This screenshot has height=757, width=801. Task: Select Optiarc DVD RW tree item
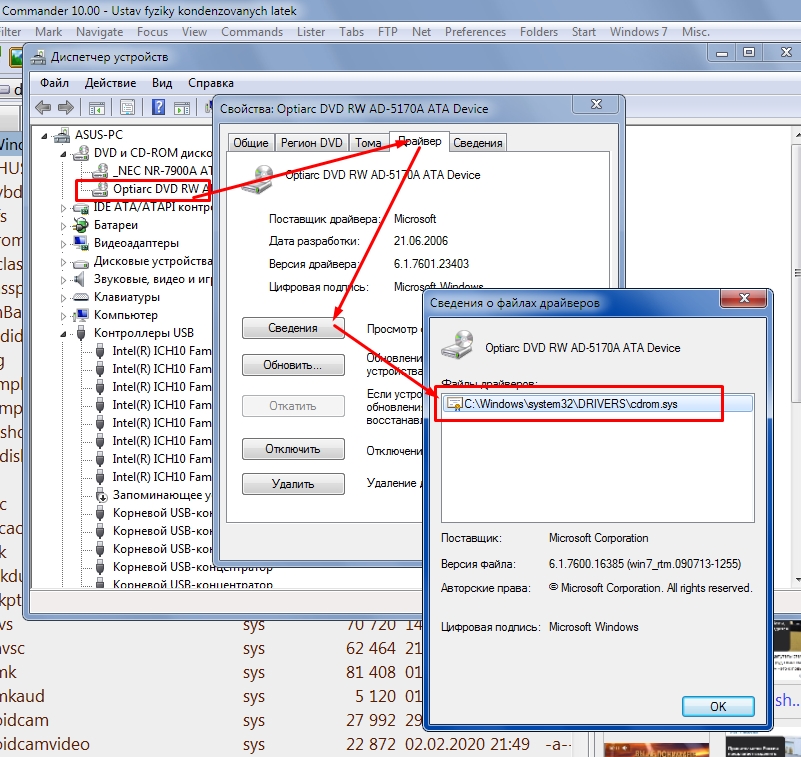pyautogui.click(x=161, y=189)
